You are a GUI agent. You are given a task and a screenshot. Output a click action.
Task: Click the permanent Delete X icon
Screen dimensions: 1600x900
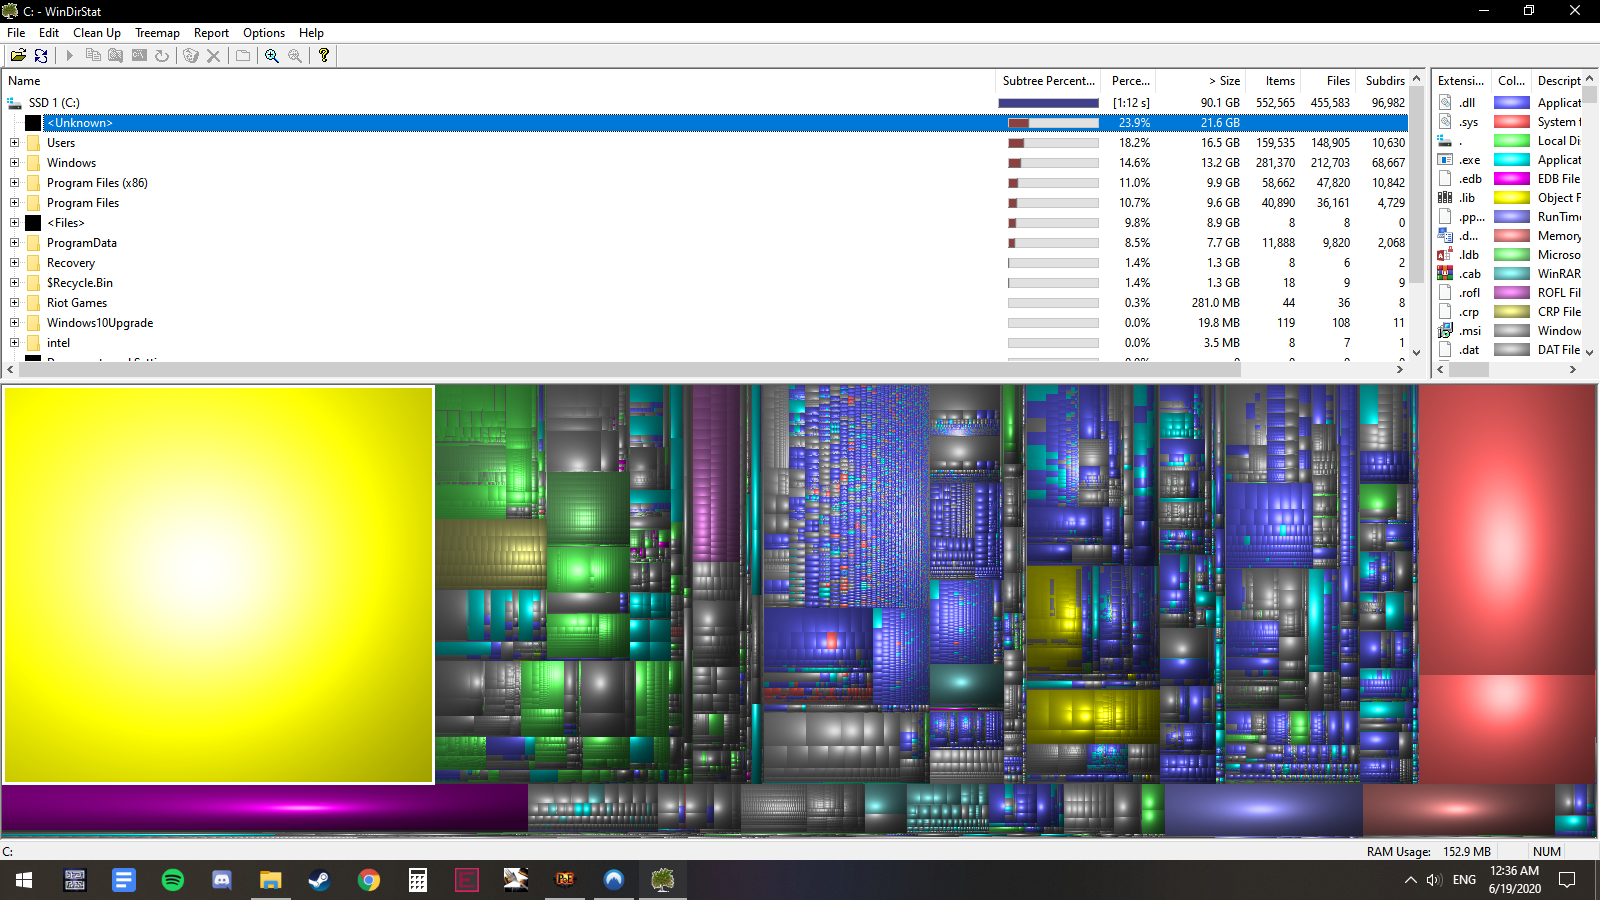pyautogui.click(x=213, y=56)
